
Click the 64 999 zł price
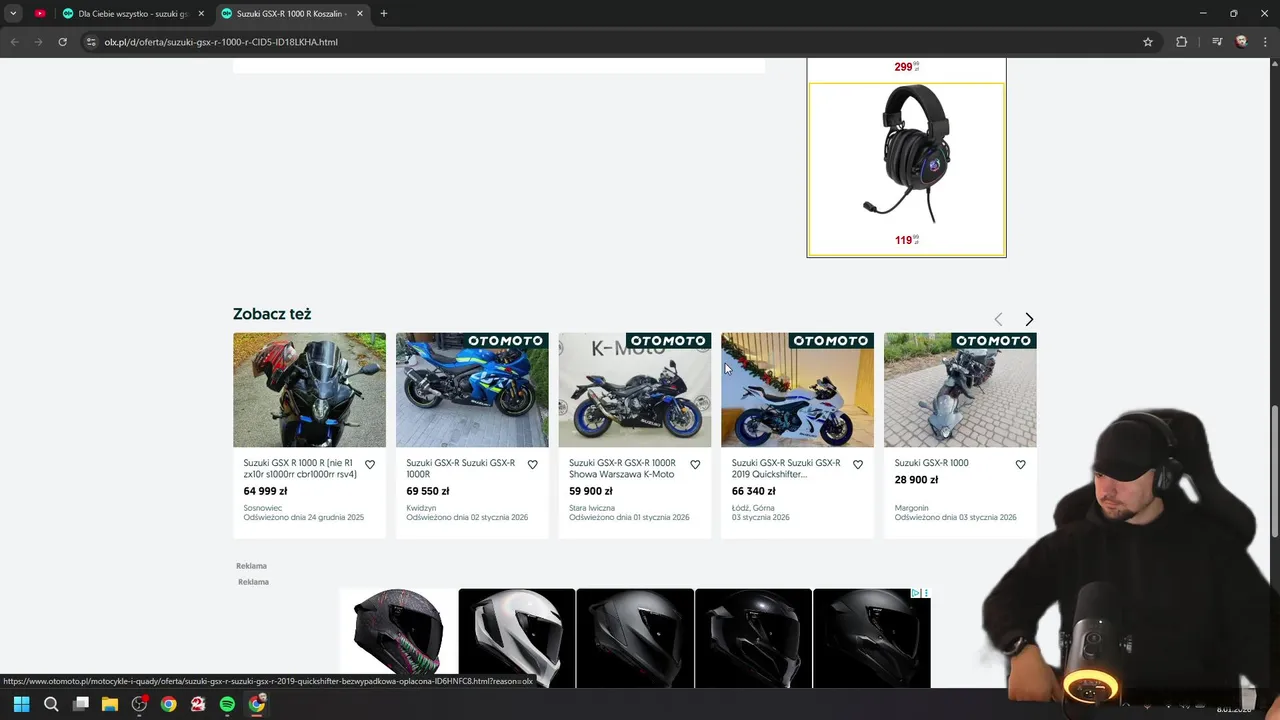click(265, 491)
